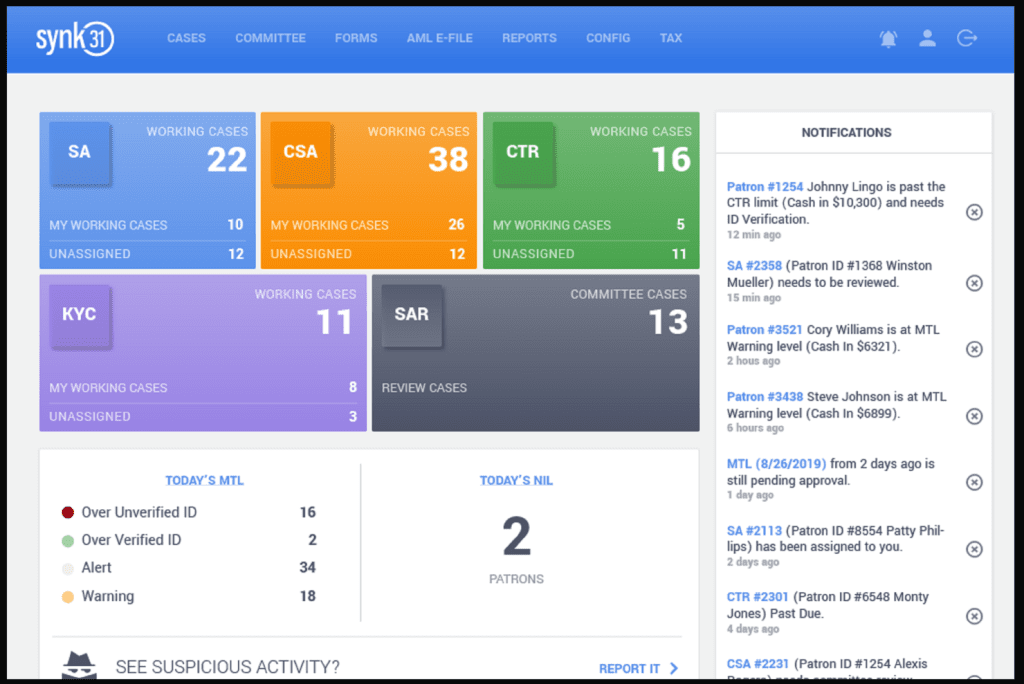Screen dimensions: 1024x684
Task: Select CSA MY WORKING CASES row
Action: 368,225
